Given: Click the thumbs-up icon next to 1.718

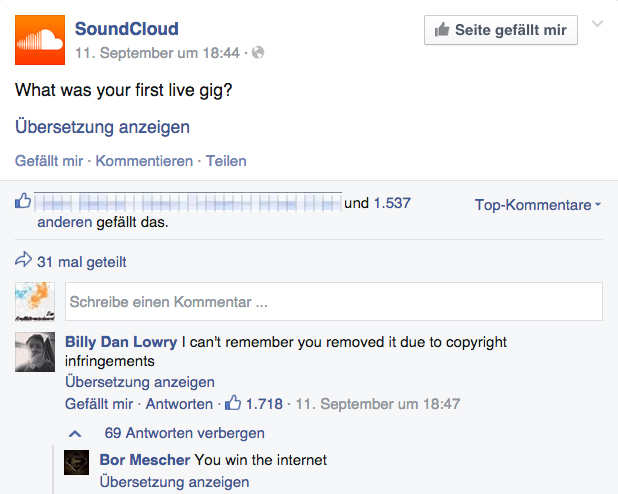Looking at the screenshot, I should 233,404.
